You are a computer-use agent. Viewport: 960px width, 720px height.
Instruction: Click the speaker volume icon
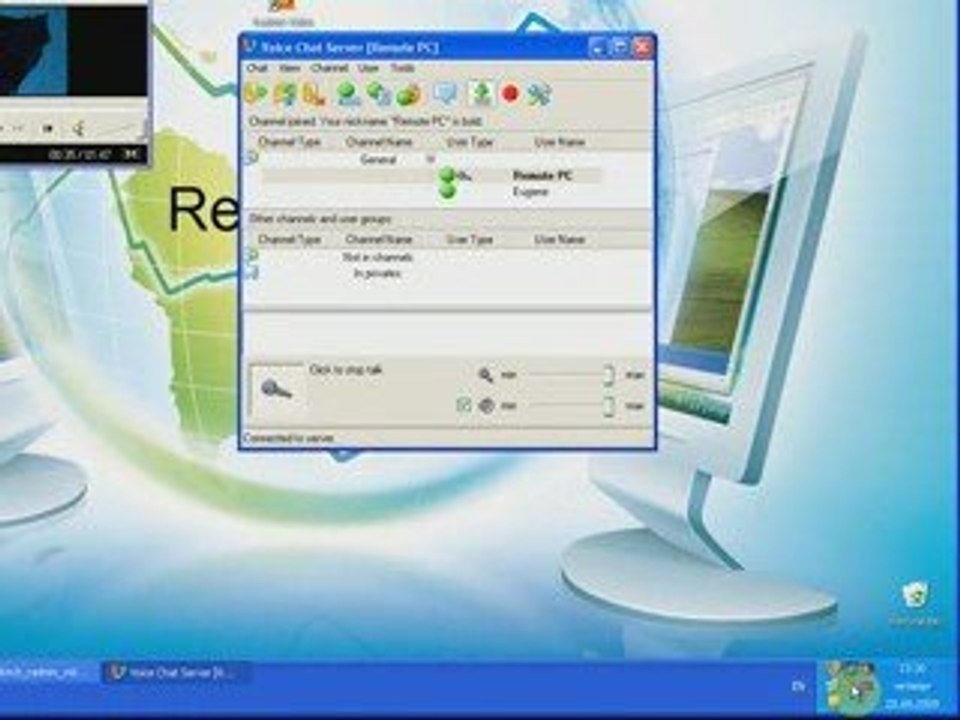[x=486, y=405]
